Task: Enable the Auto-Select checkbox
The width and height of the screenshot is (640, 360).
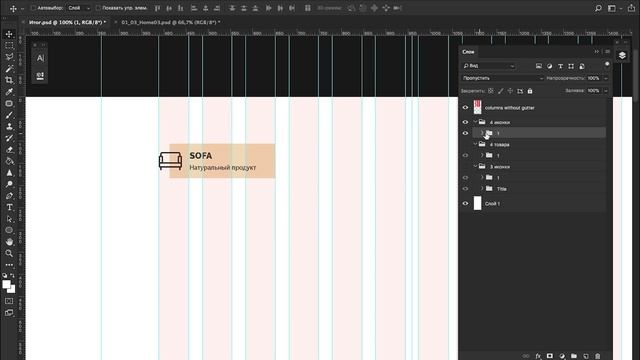Action: (33, 8)
